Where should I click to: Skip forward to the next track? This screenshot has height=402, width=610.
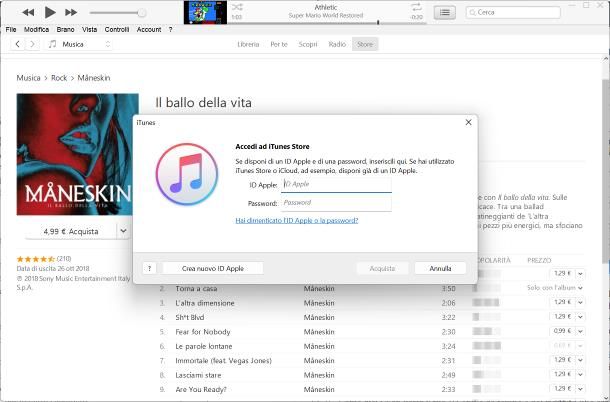(x=71, y=12)
